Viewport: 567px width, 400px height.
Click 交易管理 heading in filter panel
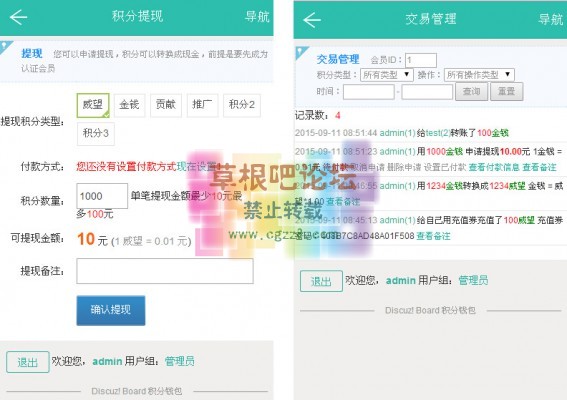coord(338,59)
